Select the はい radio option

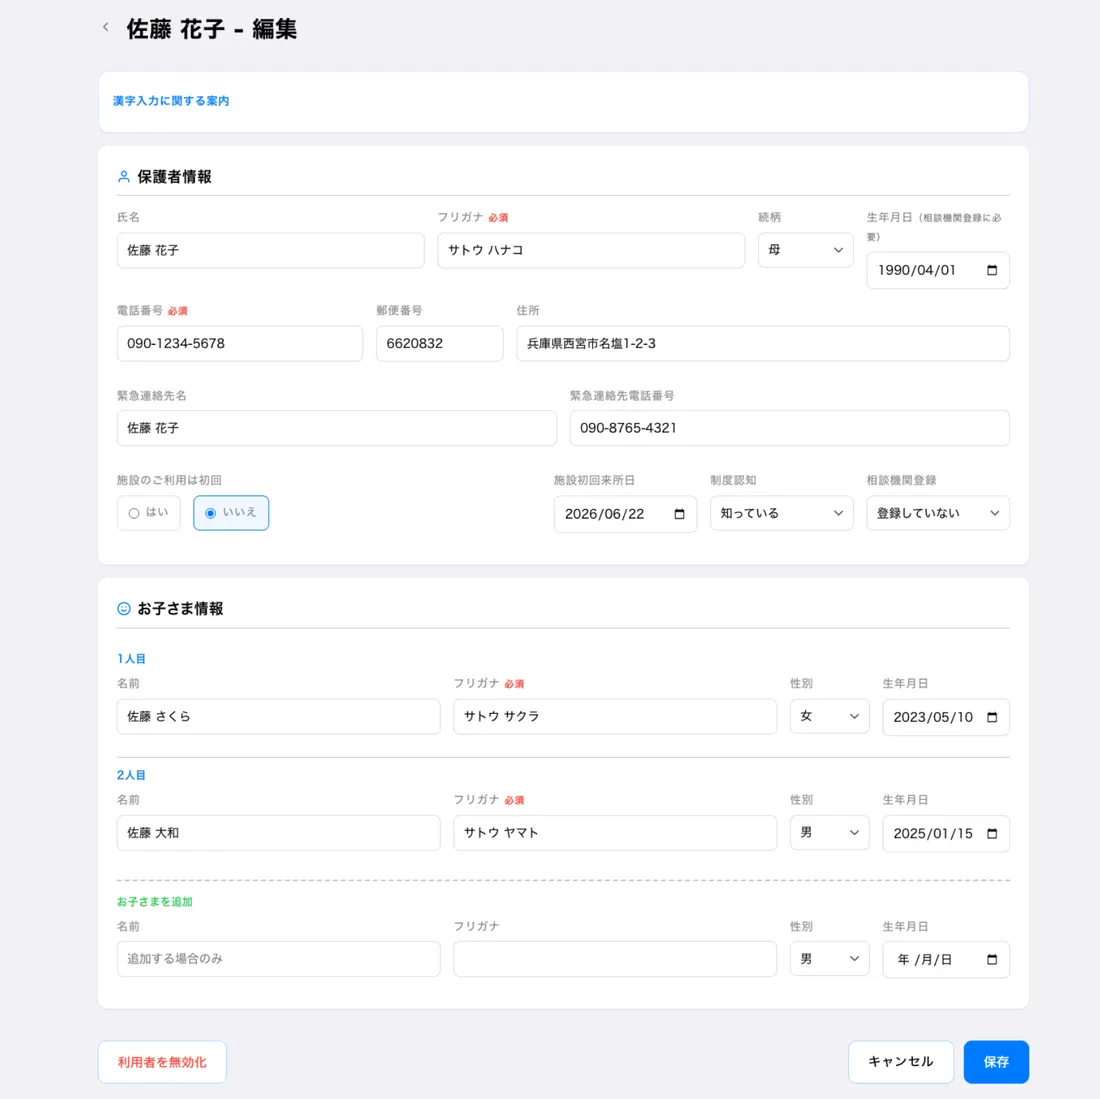tap(149, 513)
